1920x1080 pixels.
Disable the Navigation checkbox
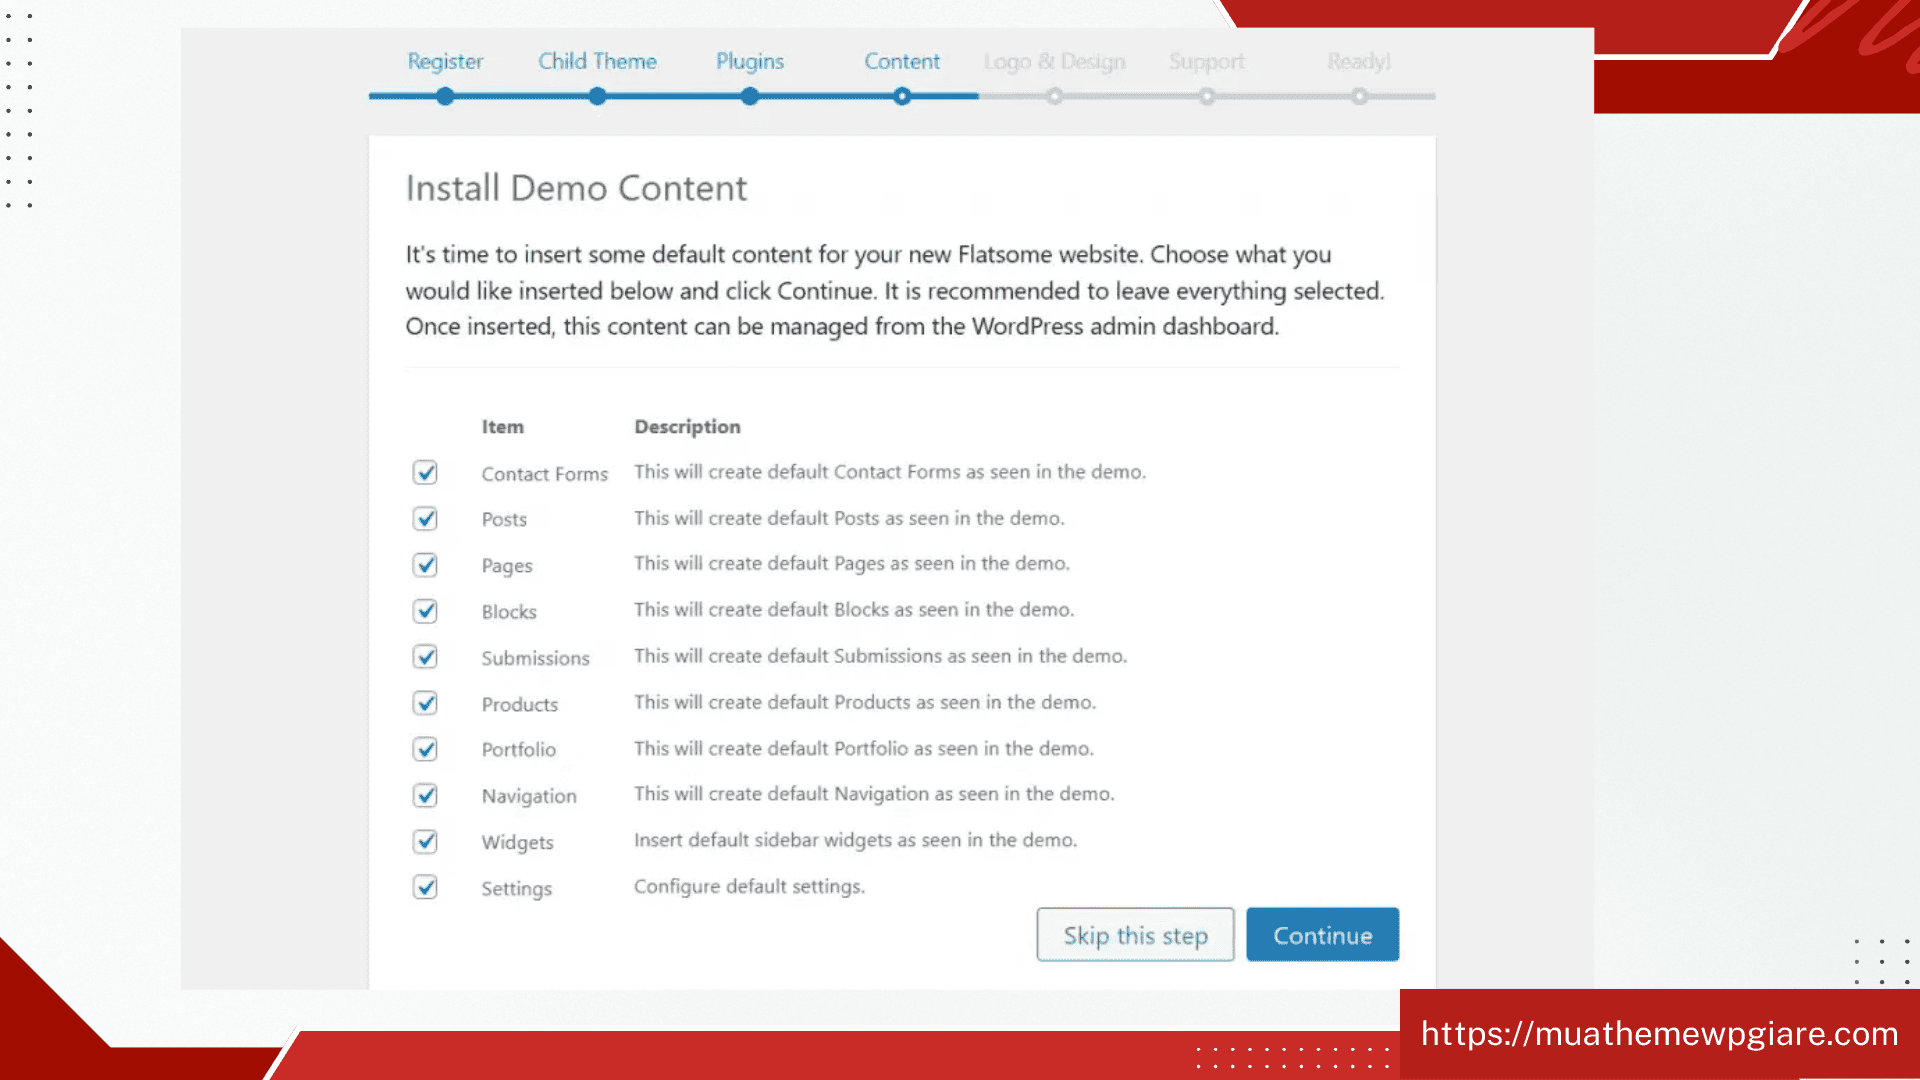(425, 794)
